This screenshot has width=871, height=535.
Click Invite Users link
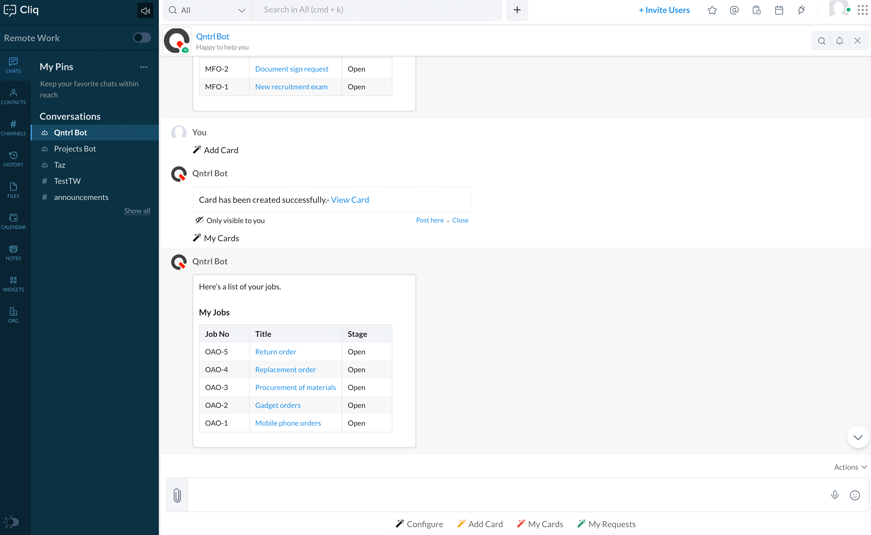[x=664, y=10]
